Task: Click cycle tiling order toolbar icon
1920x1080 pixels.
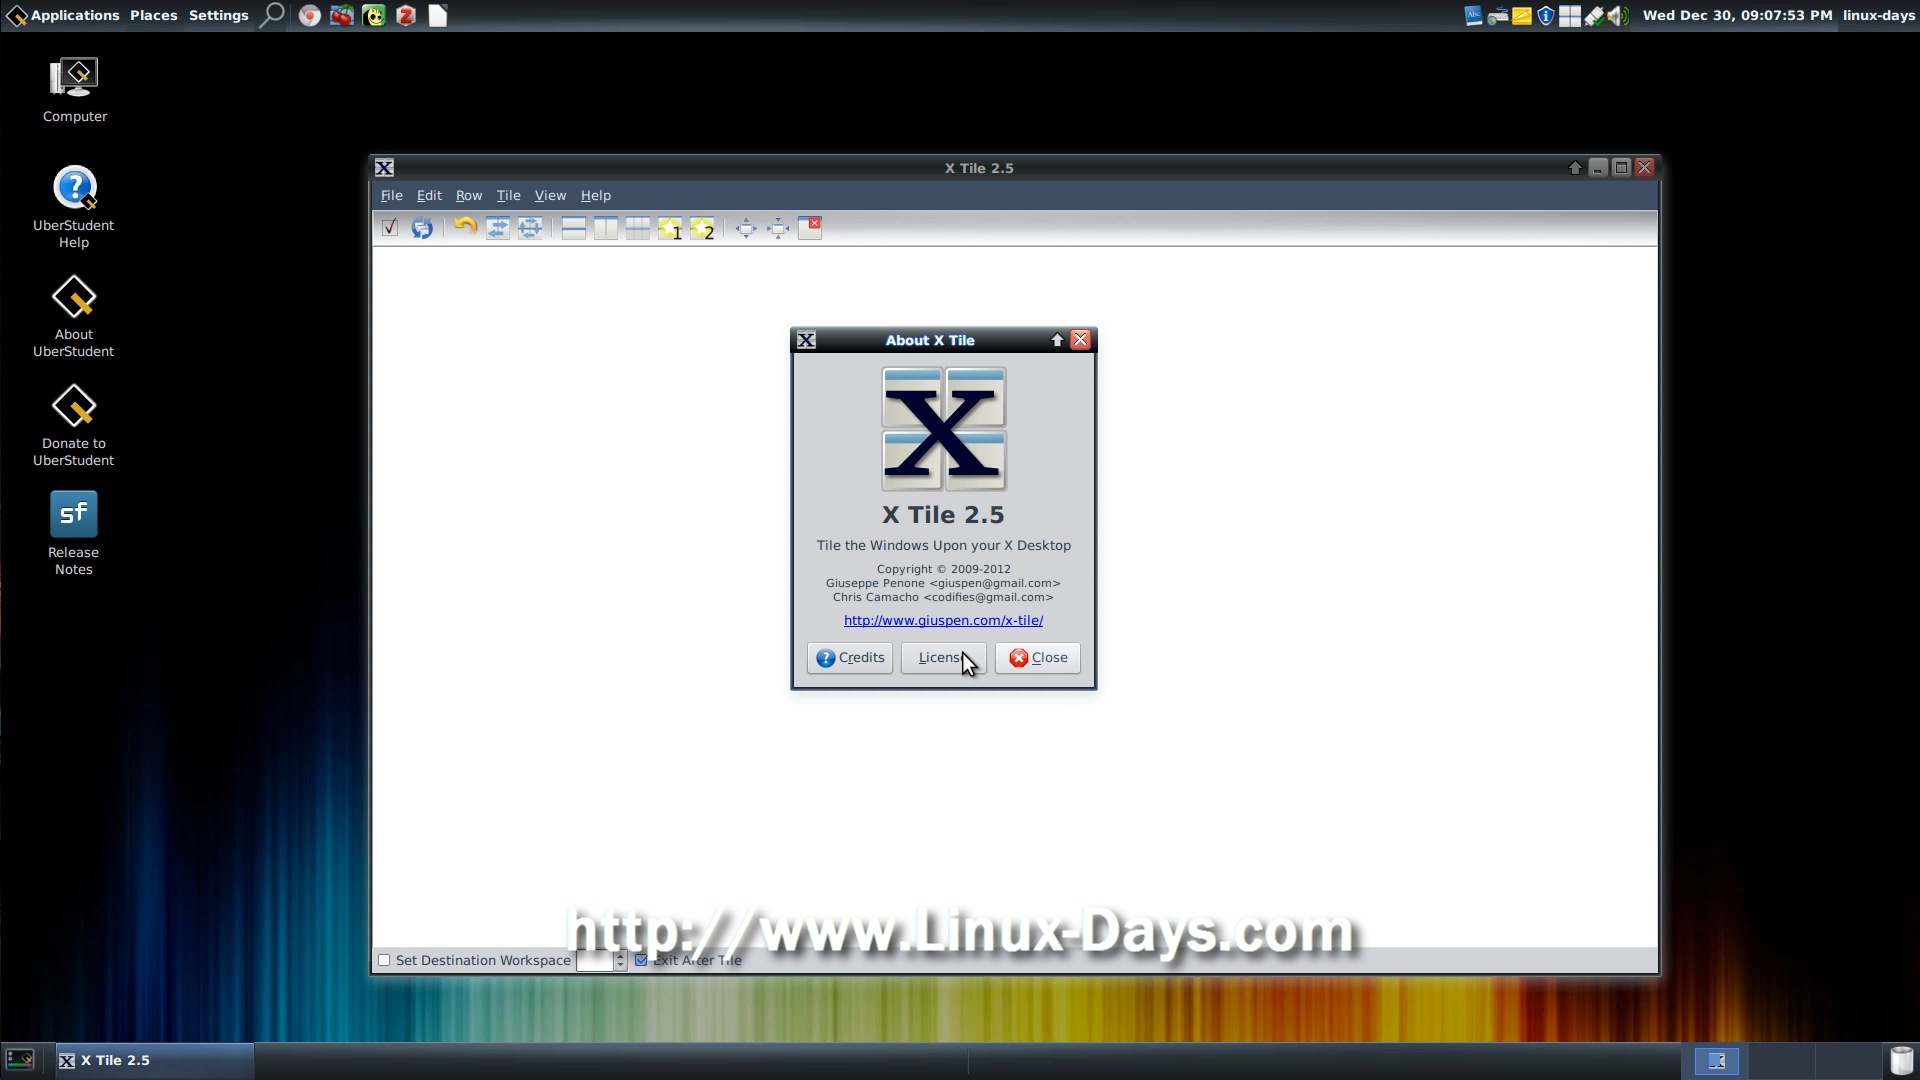Action: click(x=529, y=228)
